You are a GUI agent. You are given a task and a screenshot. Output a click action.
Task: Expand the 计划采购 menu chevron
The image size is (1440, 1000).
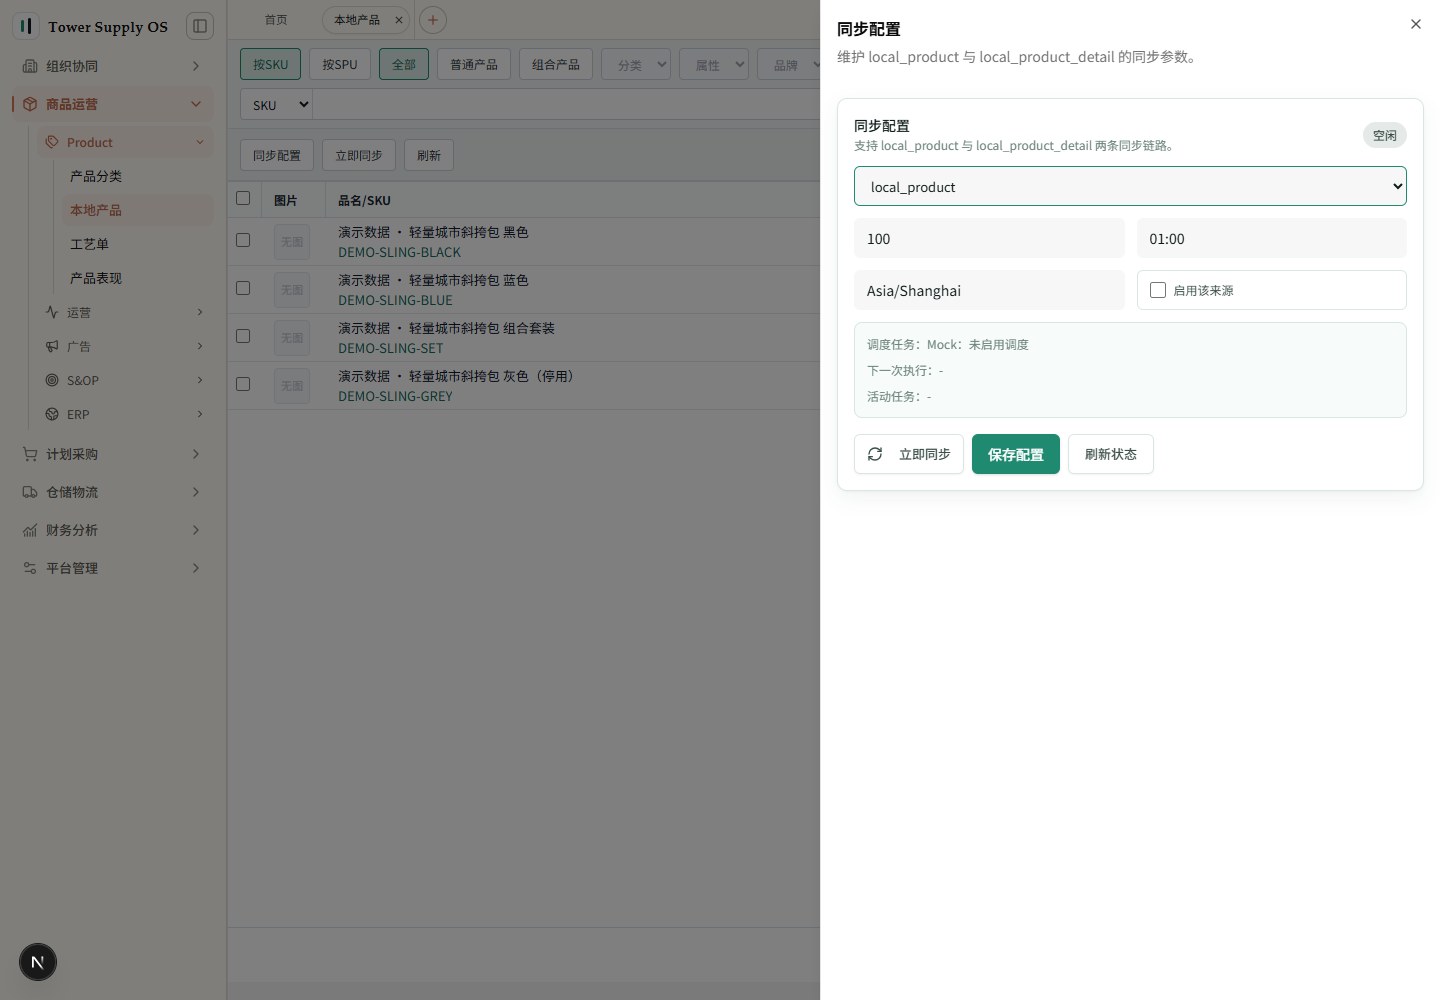[196, 454]
